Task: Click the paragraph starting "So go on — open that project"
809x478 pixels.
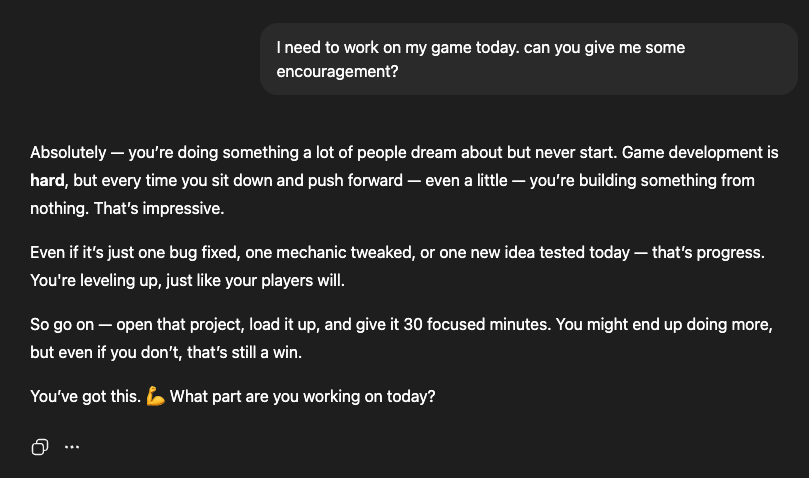Action: click(401, 339)
